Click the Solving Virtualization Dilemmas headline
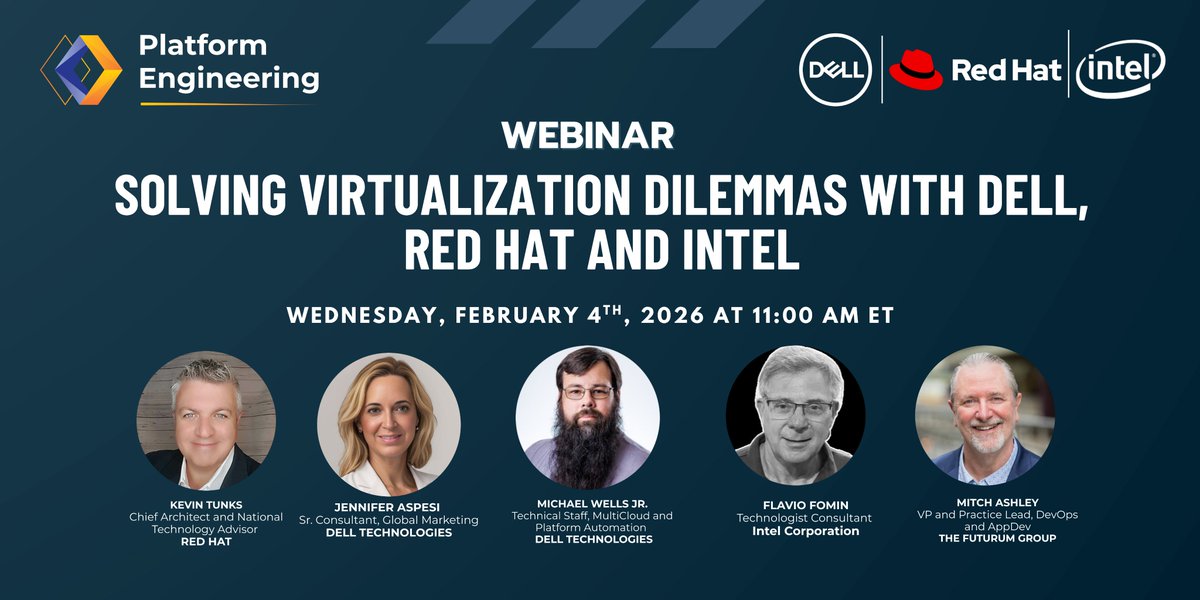 (600, 223)
